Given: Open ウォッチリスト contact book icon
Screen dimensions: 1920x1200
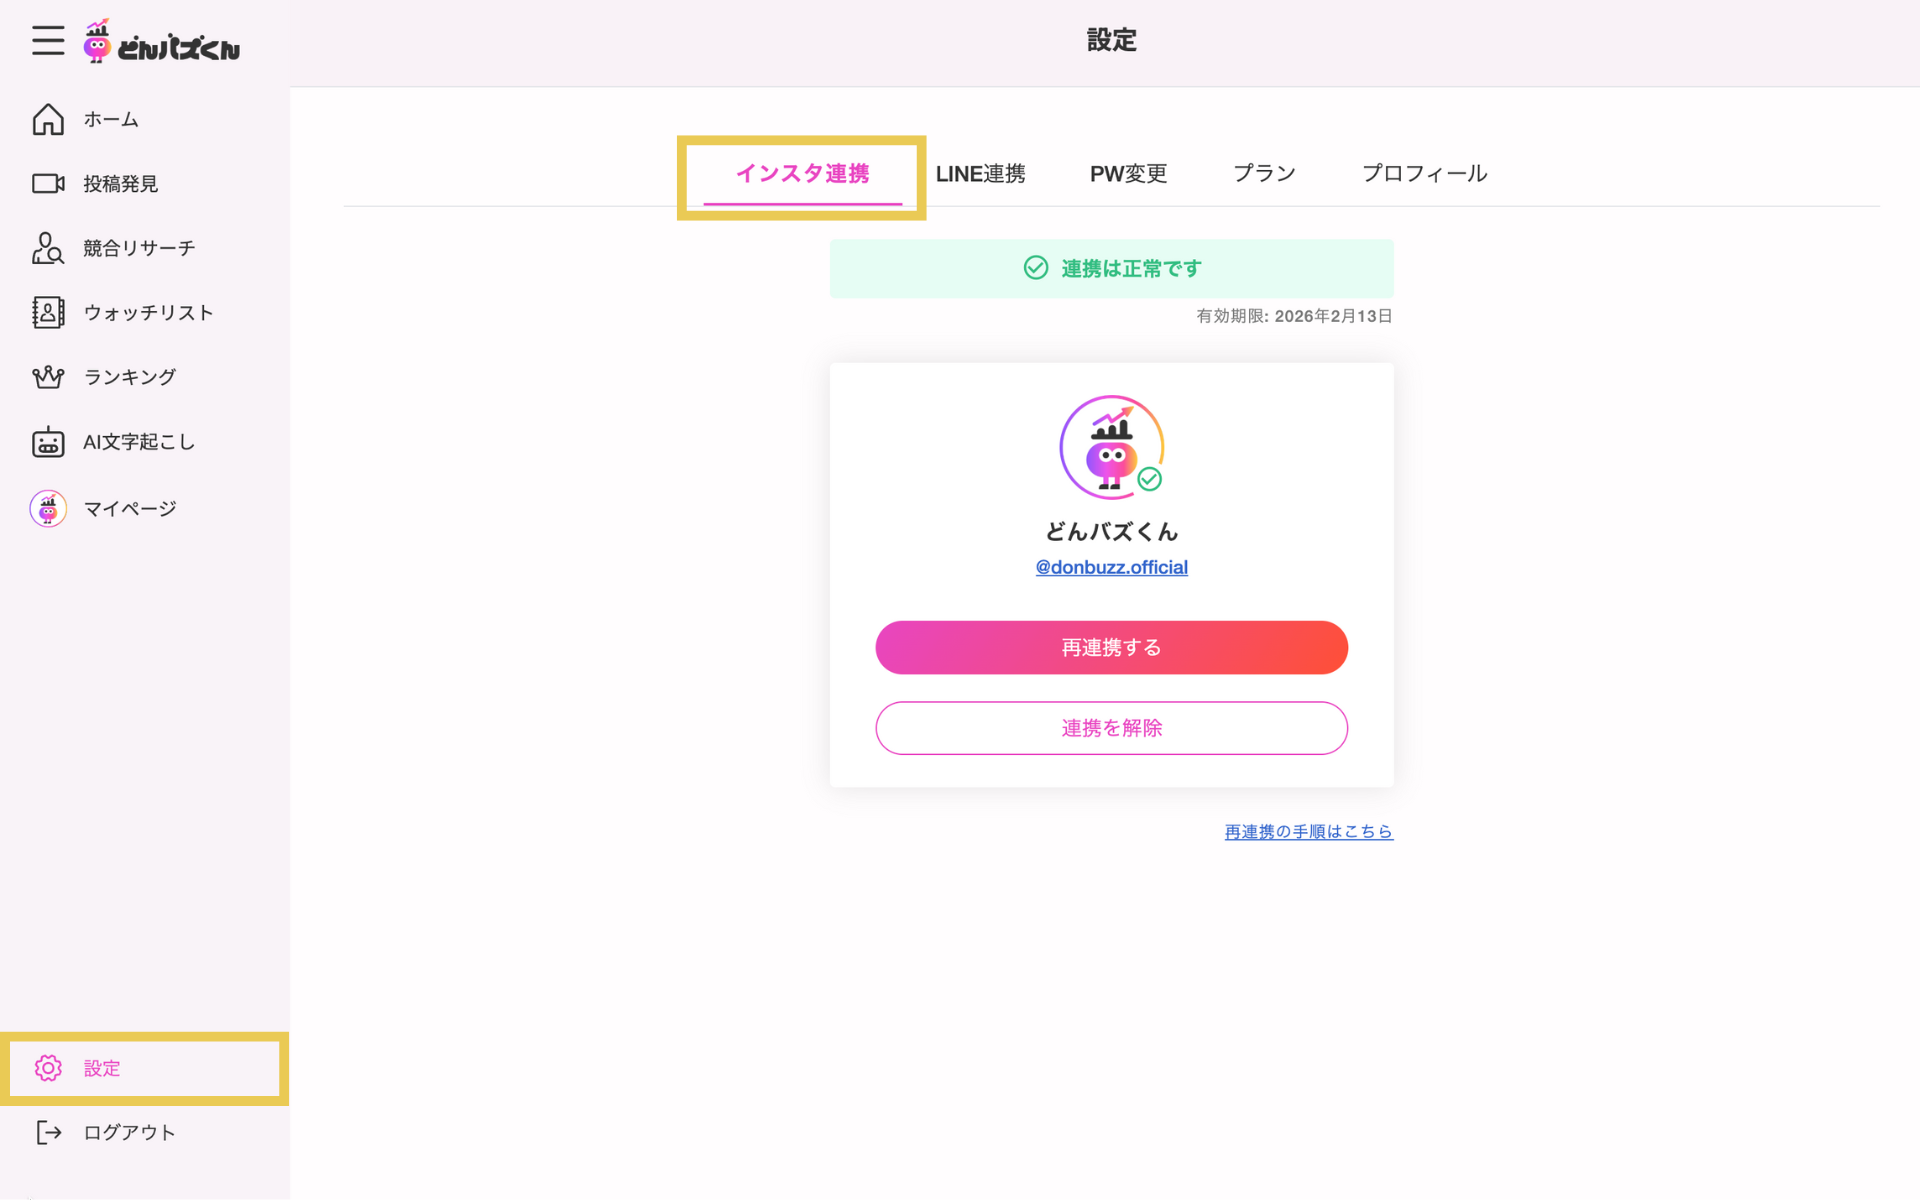Looking at the screenshot, I should tap(48, 313).
